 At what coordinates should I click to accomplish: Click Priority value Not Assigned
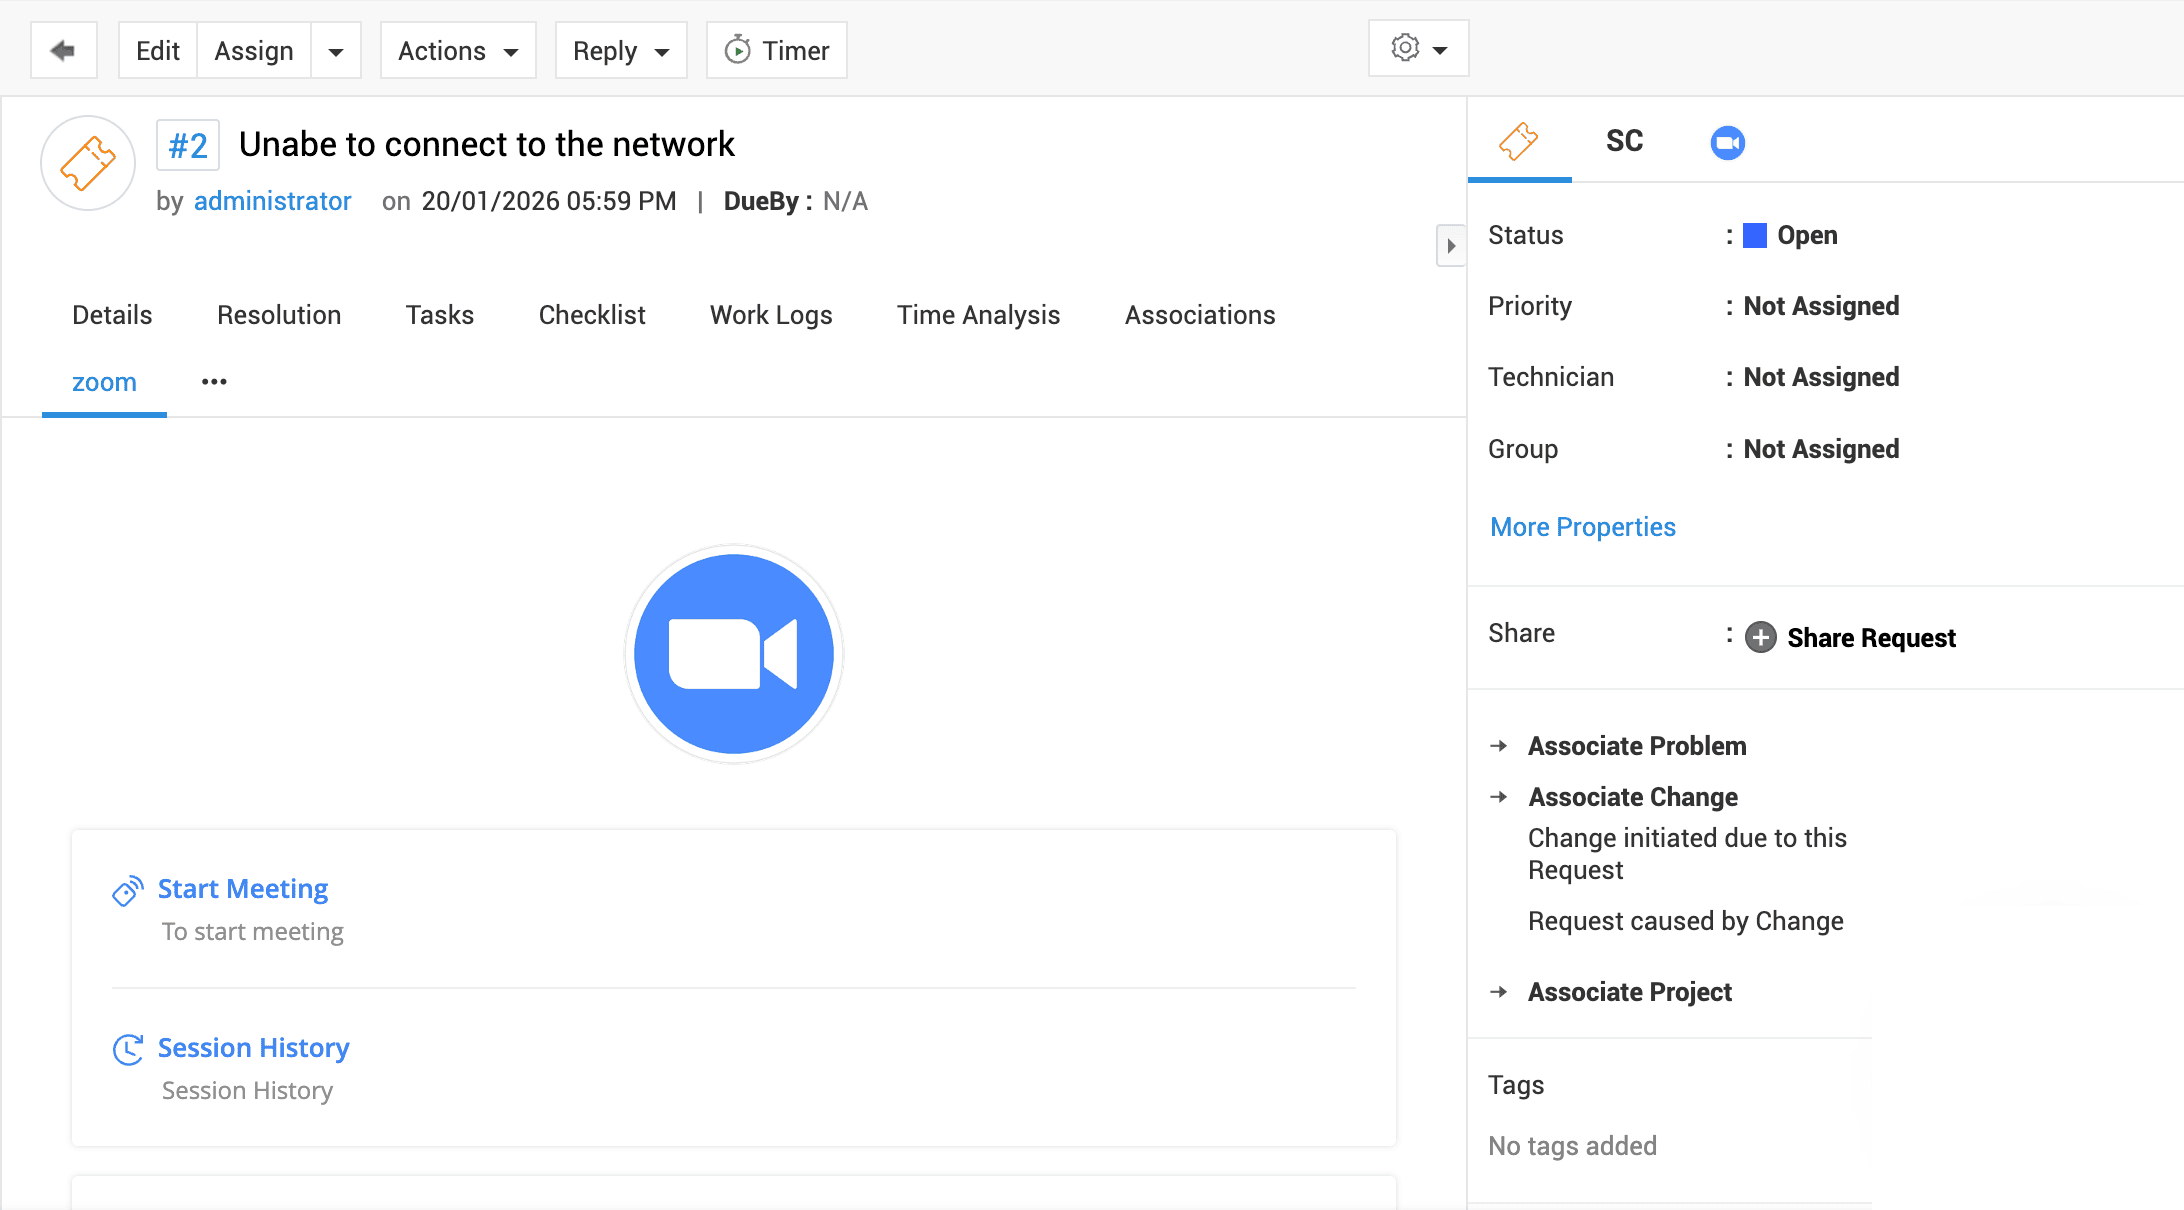[1821, 306]
